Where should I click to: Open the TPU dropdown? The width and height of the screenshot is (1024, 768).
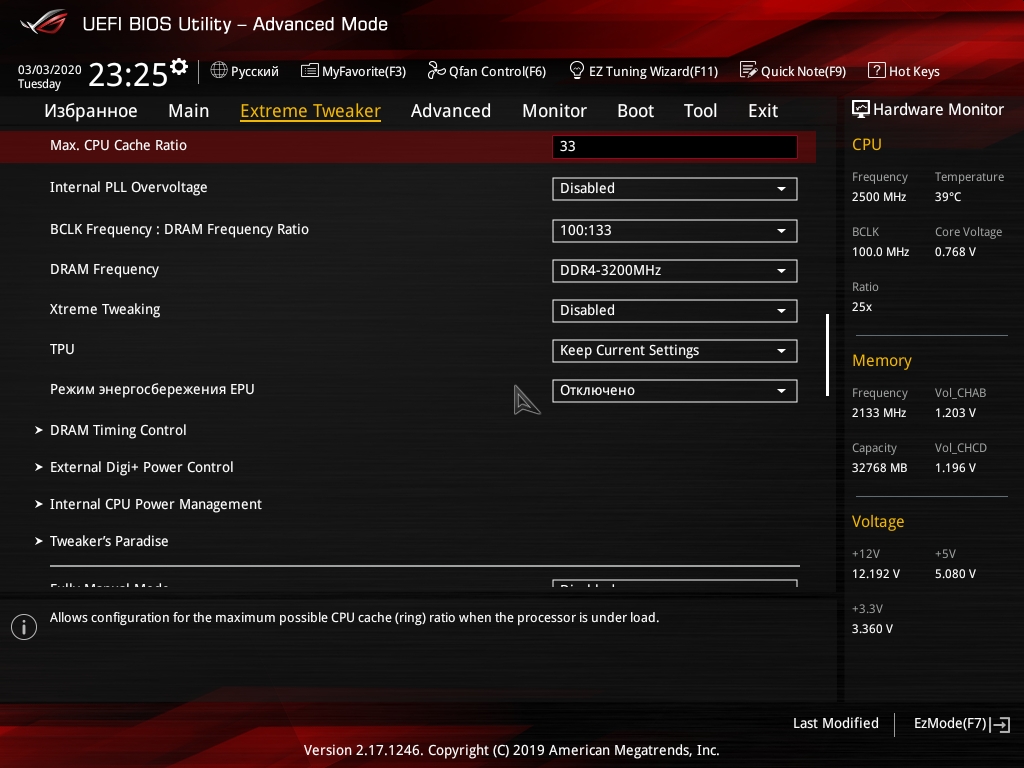coord(675,351)
